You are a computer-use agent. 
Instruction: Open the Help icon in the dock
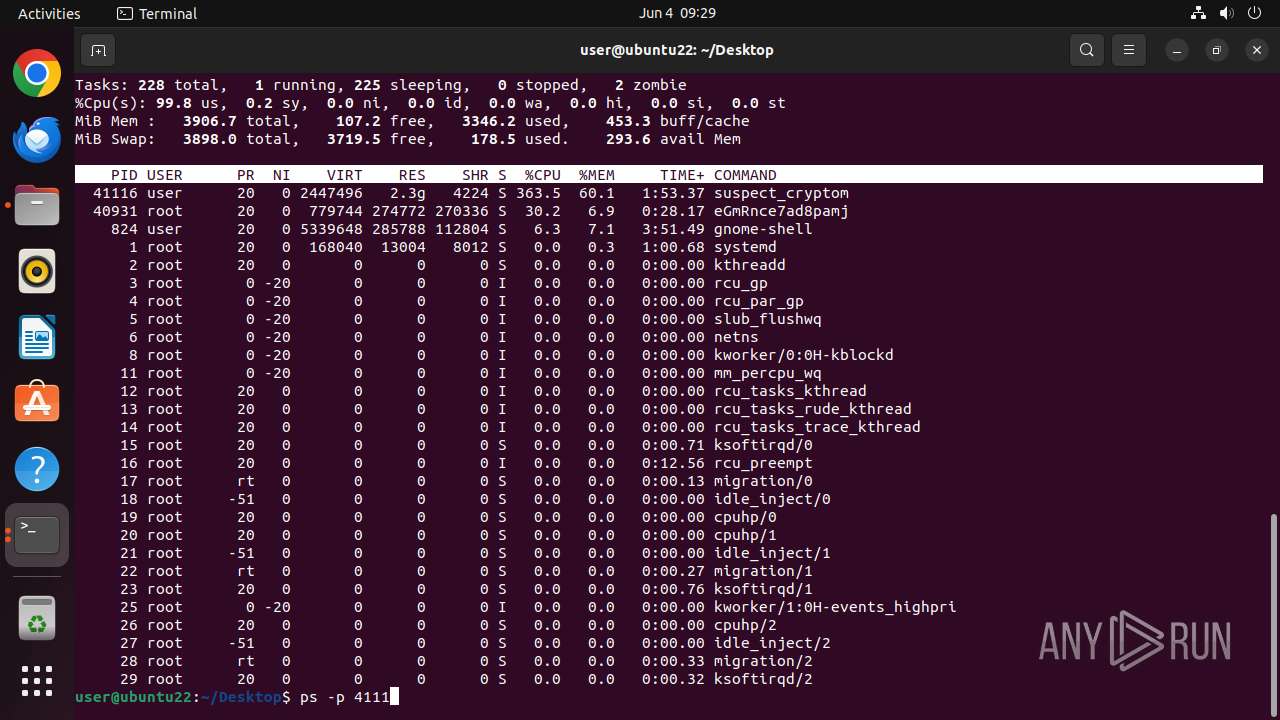pos(37,469)
